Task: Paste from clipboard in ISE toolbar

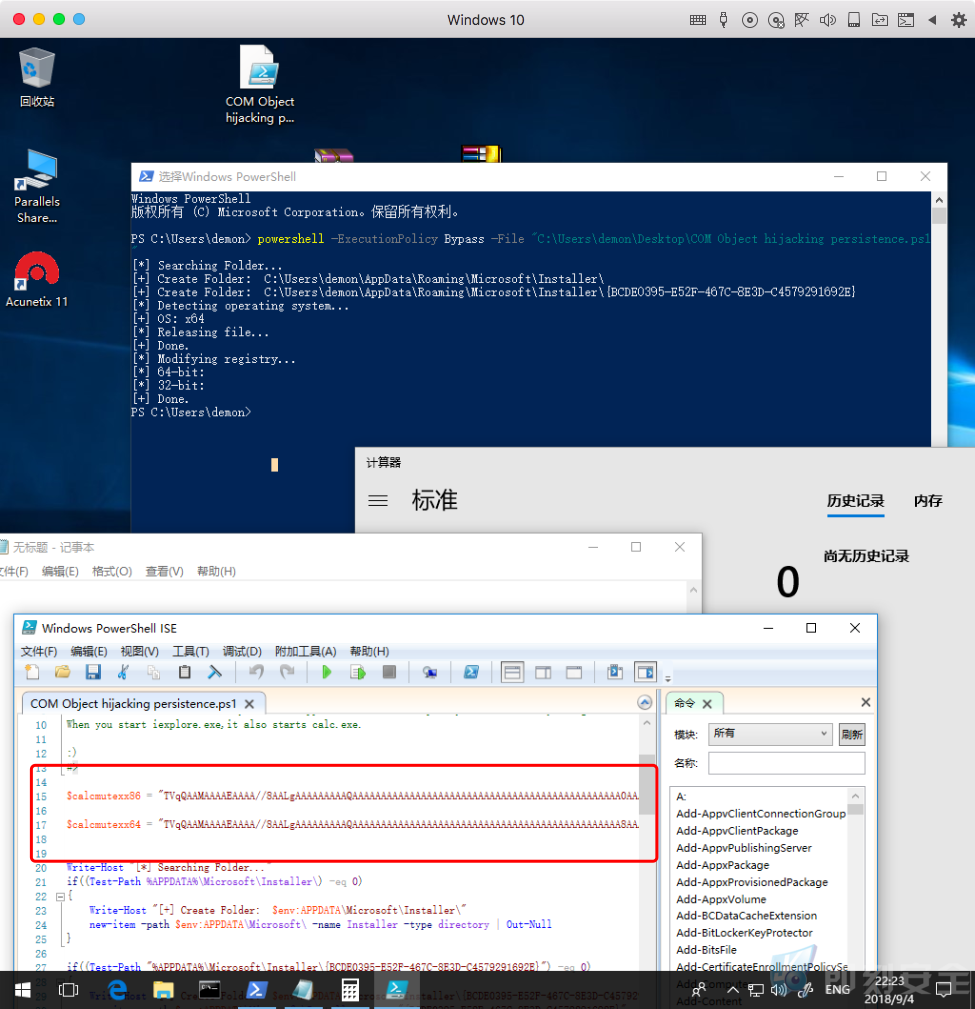Action: tap(184, 672)
